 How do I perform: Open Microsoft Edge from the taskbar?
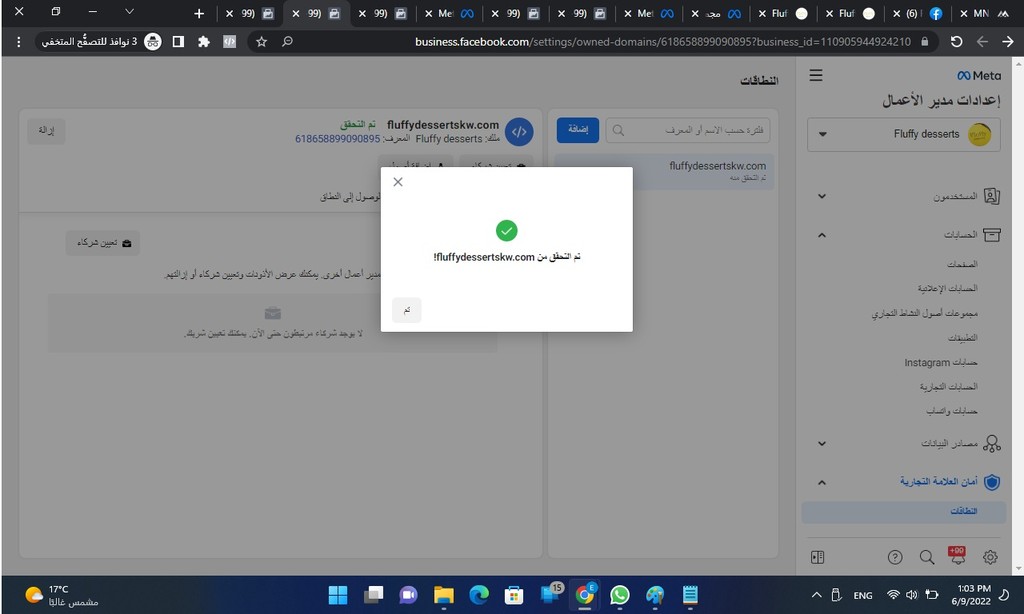tap(479, 595)
